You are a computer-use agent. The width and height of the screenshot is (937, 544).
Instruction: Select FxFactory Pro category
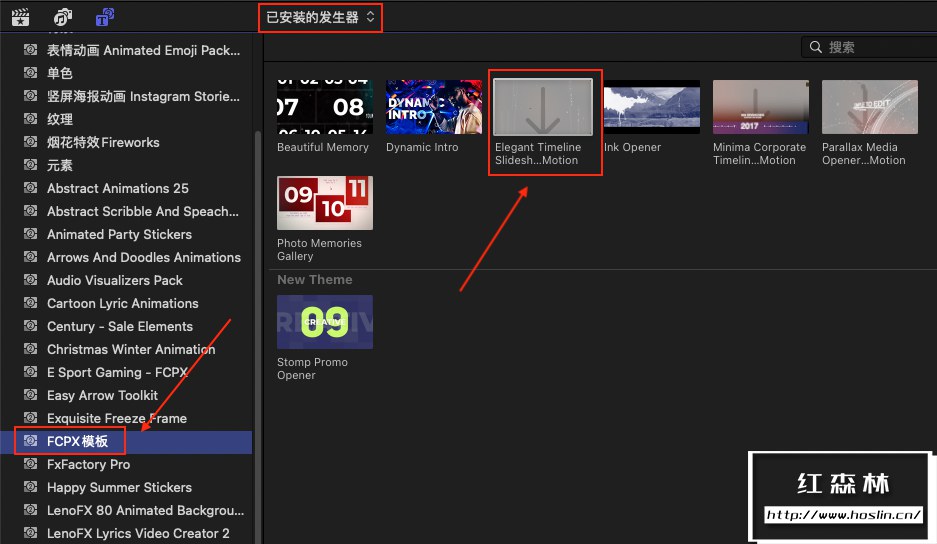click(126, 464)
